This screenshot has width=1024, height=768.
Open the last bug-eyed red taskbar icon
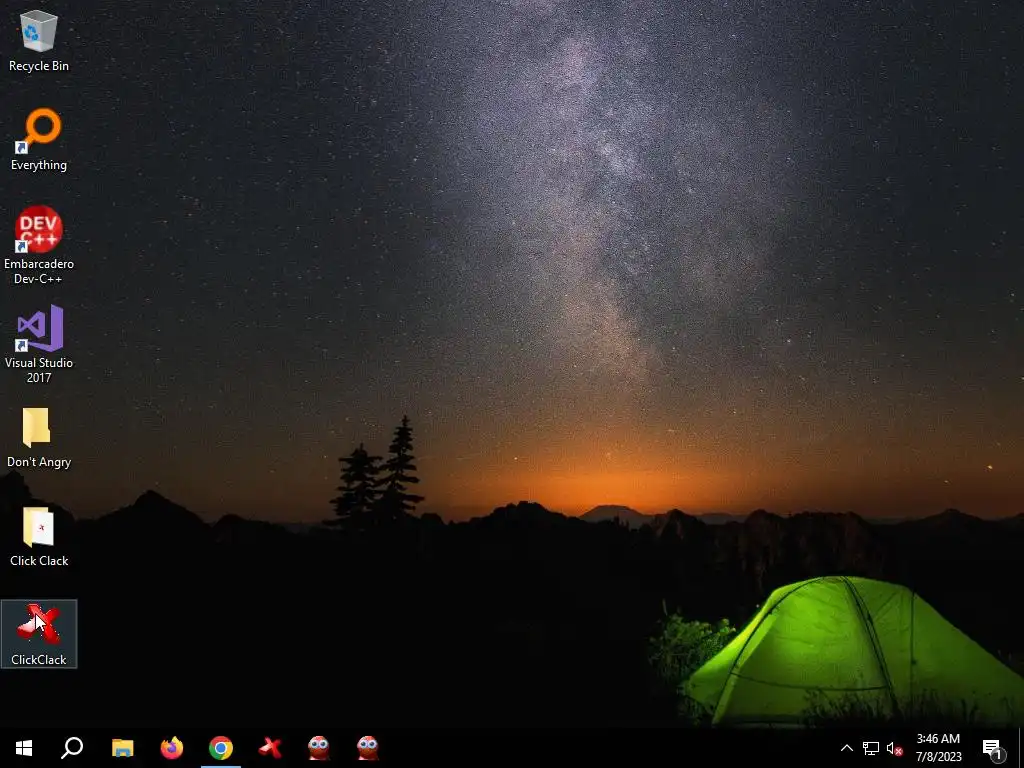click(368, 748)
